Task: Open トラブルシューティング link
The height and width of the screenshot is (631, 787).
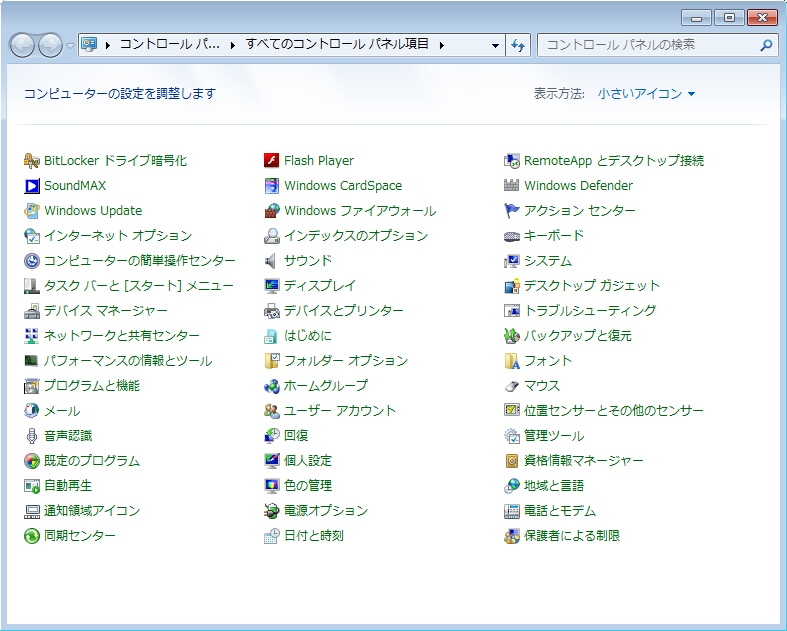Action: 590,311
